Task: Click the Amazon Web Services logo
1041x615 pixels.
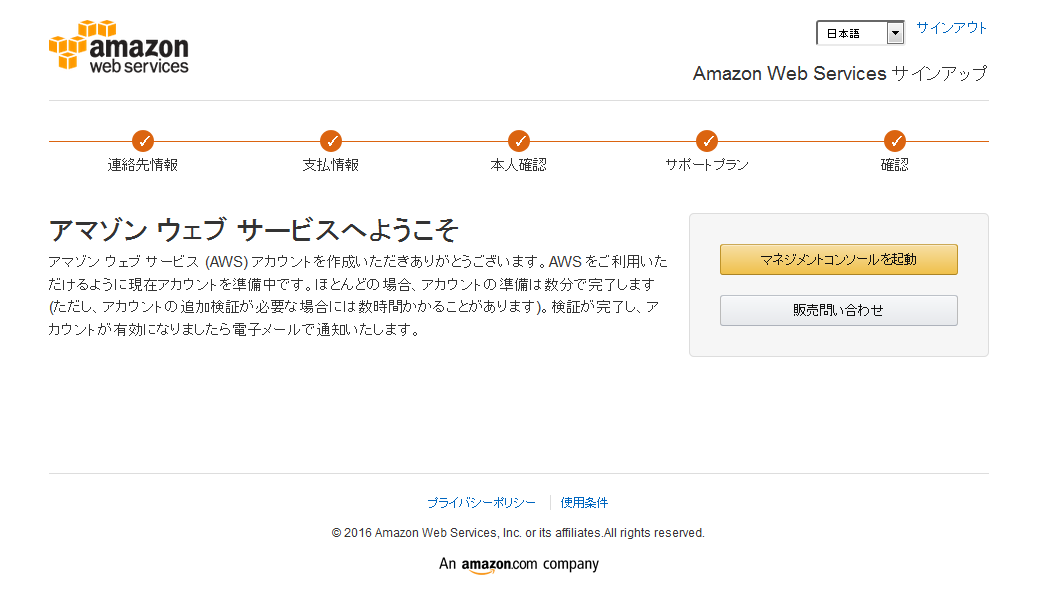Action: pos(119,45)
